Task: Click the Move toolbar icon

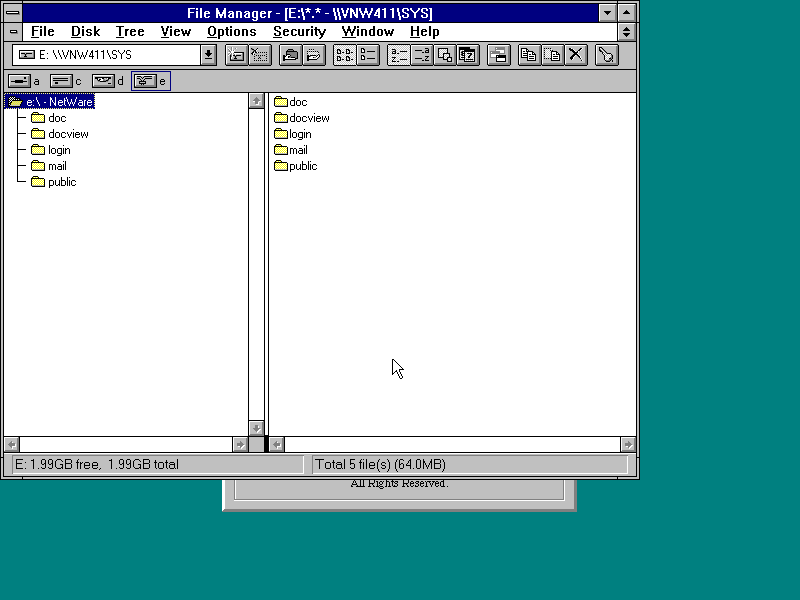Action: (x=553, y=55)
